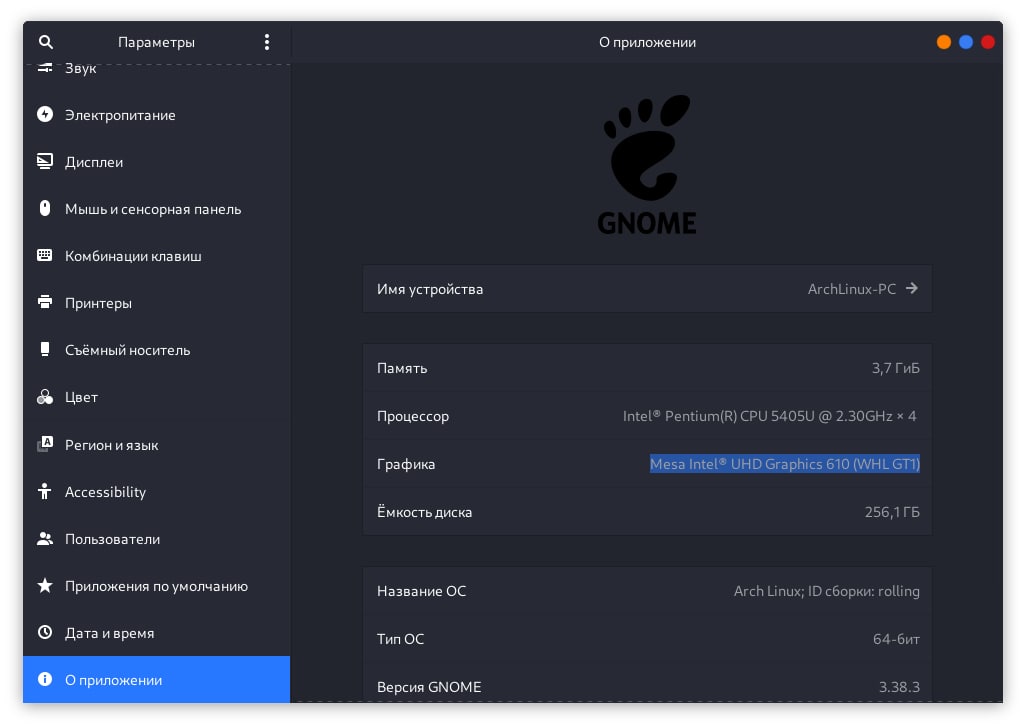Click the Accessibility person icon
Screen dimensions: 1026x728
coord(44,491)
